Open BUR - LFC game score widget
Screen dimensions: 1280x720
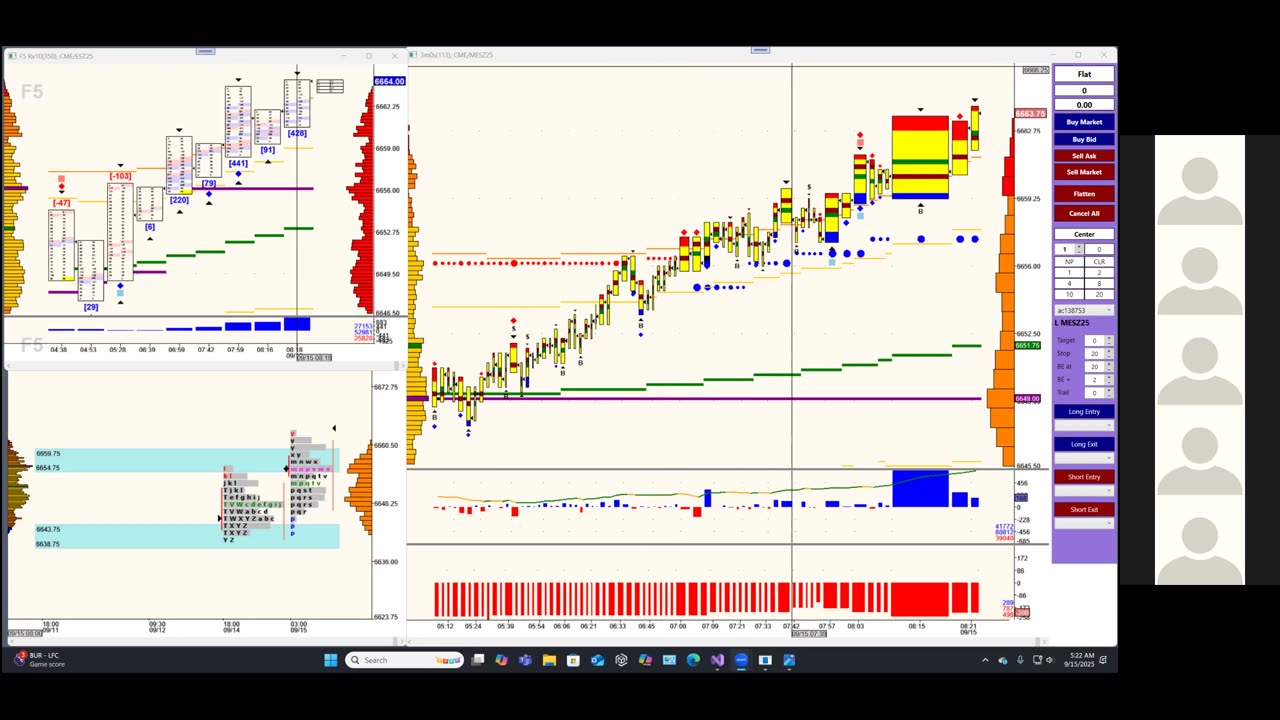point(40,660)
